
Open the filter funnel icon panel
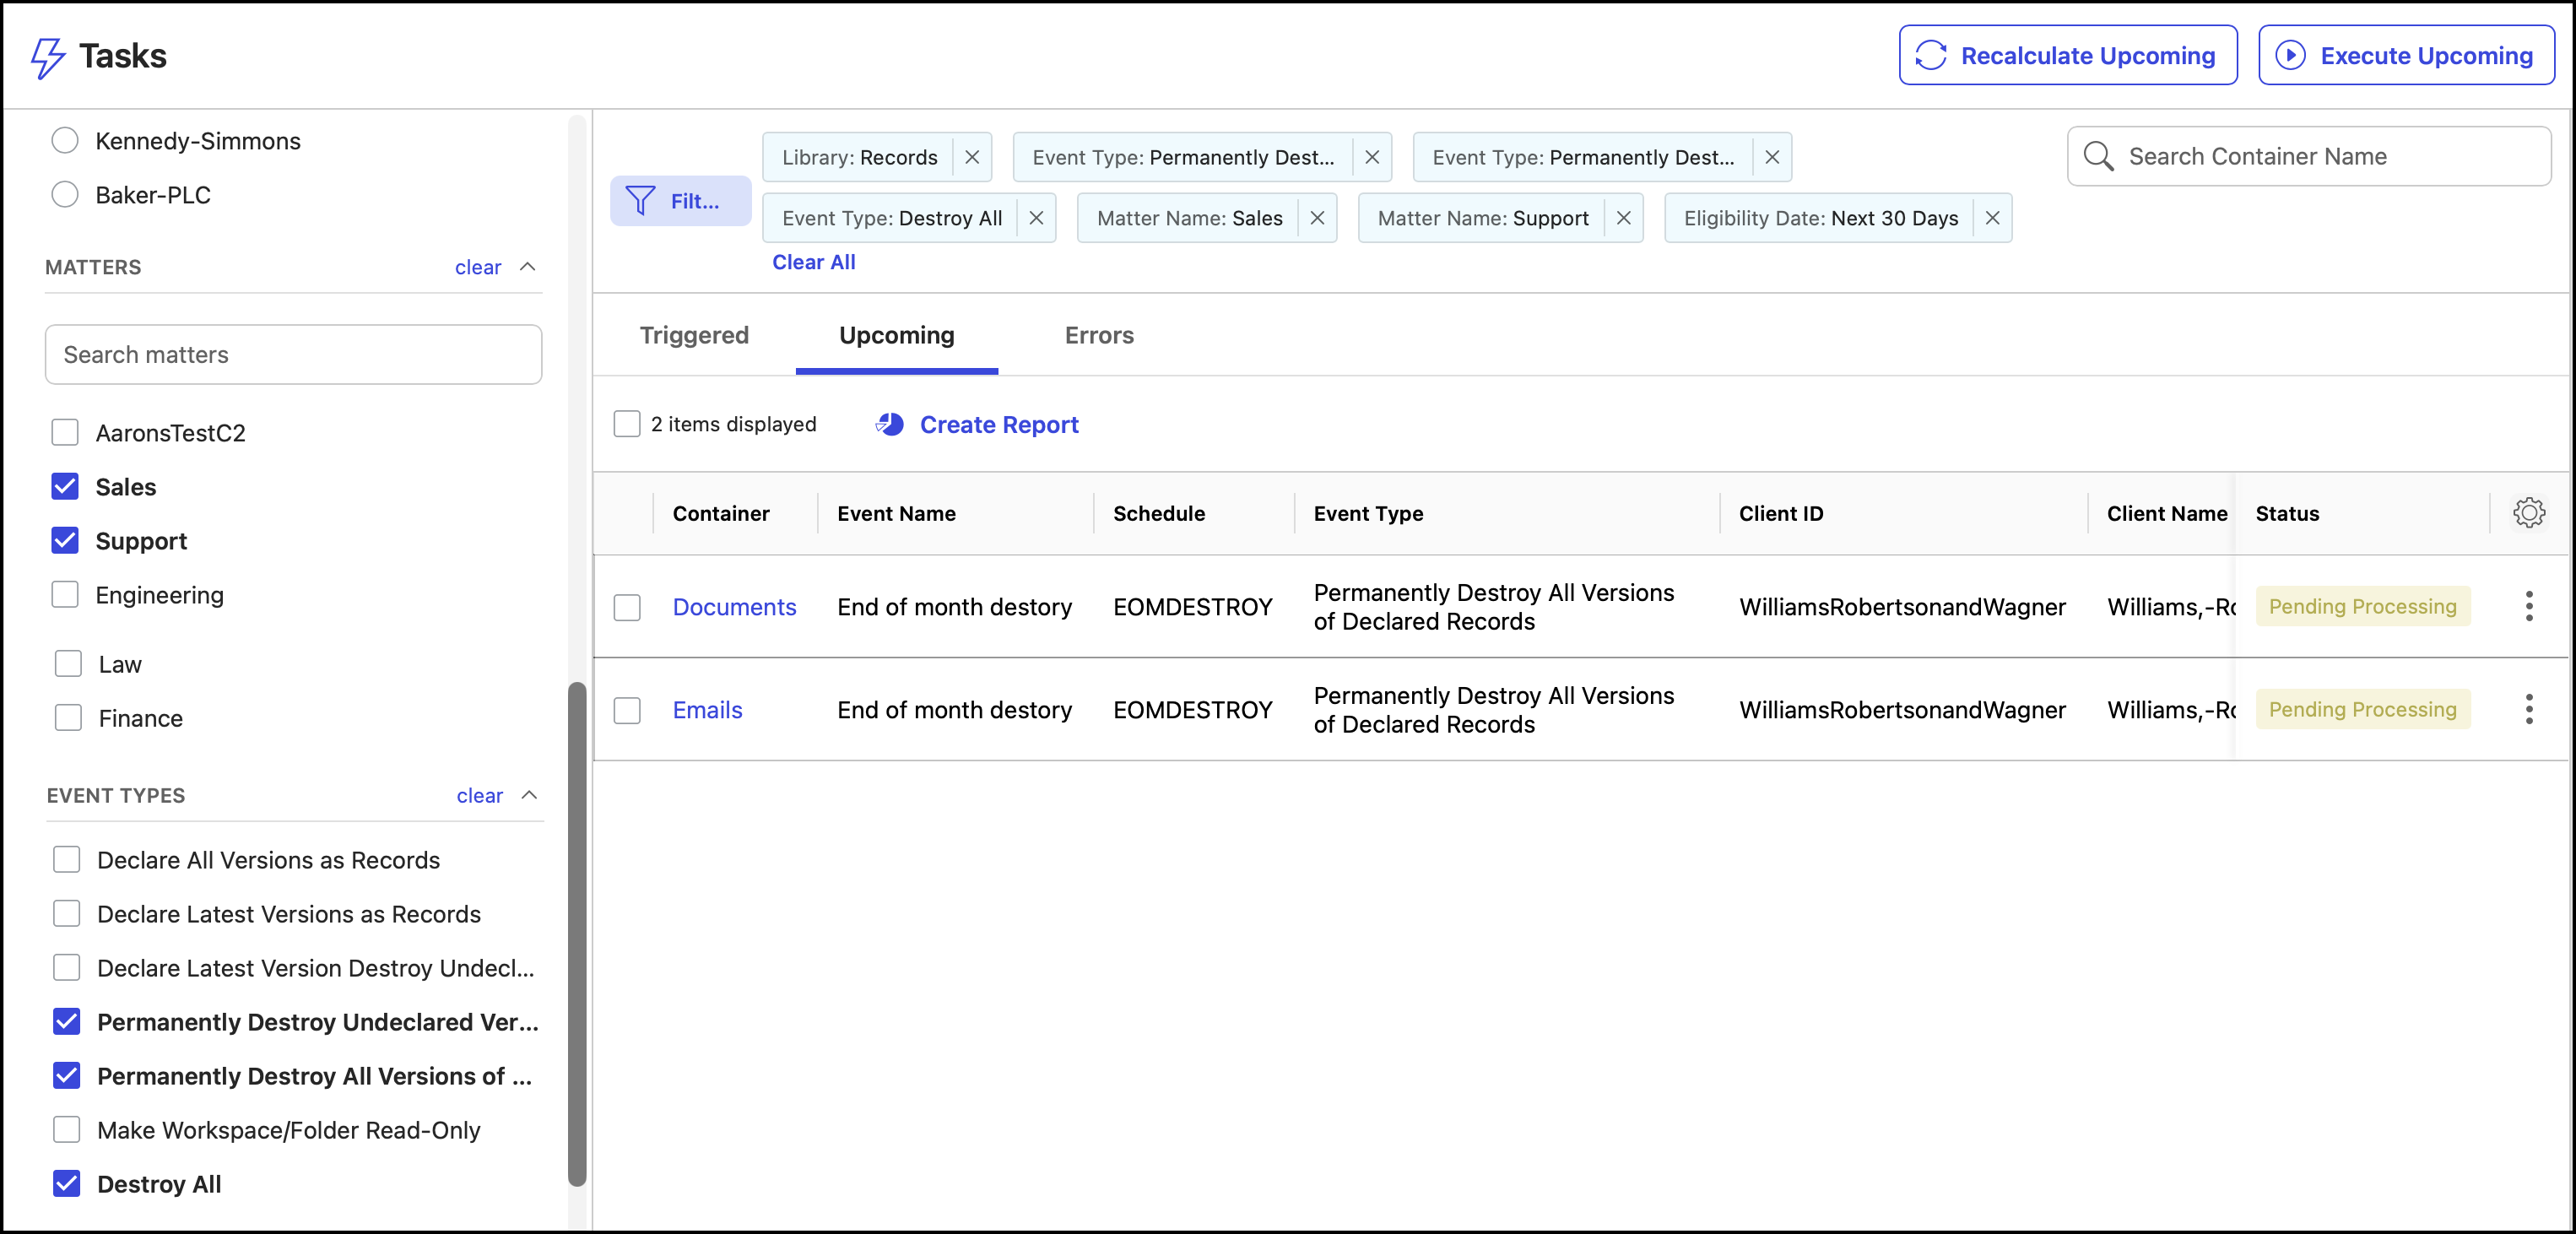[640, 201]
